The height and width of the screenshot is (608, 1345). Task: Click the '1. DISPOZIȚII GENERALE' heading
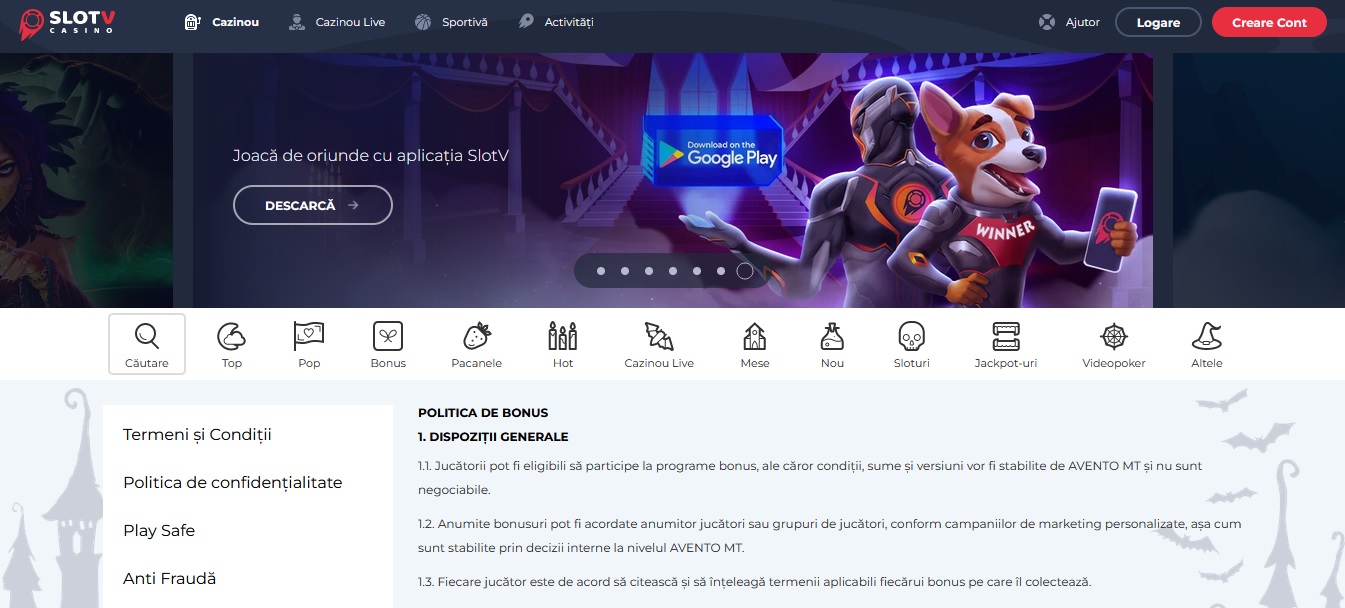coord(493,436)
